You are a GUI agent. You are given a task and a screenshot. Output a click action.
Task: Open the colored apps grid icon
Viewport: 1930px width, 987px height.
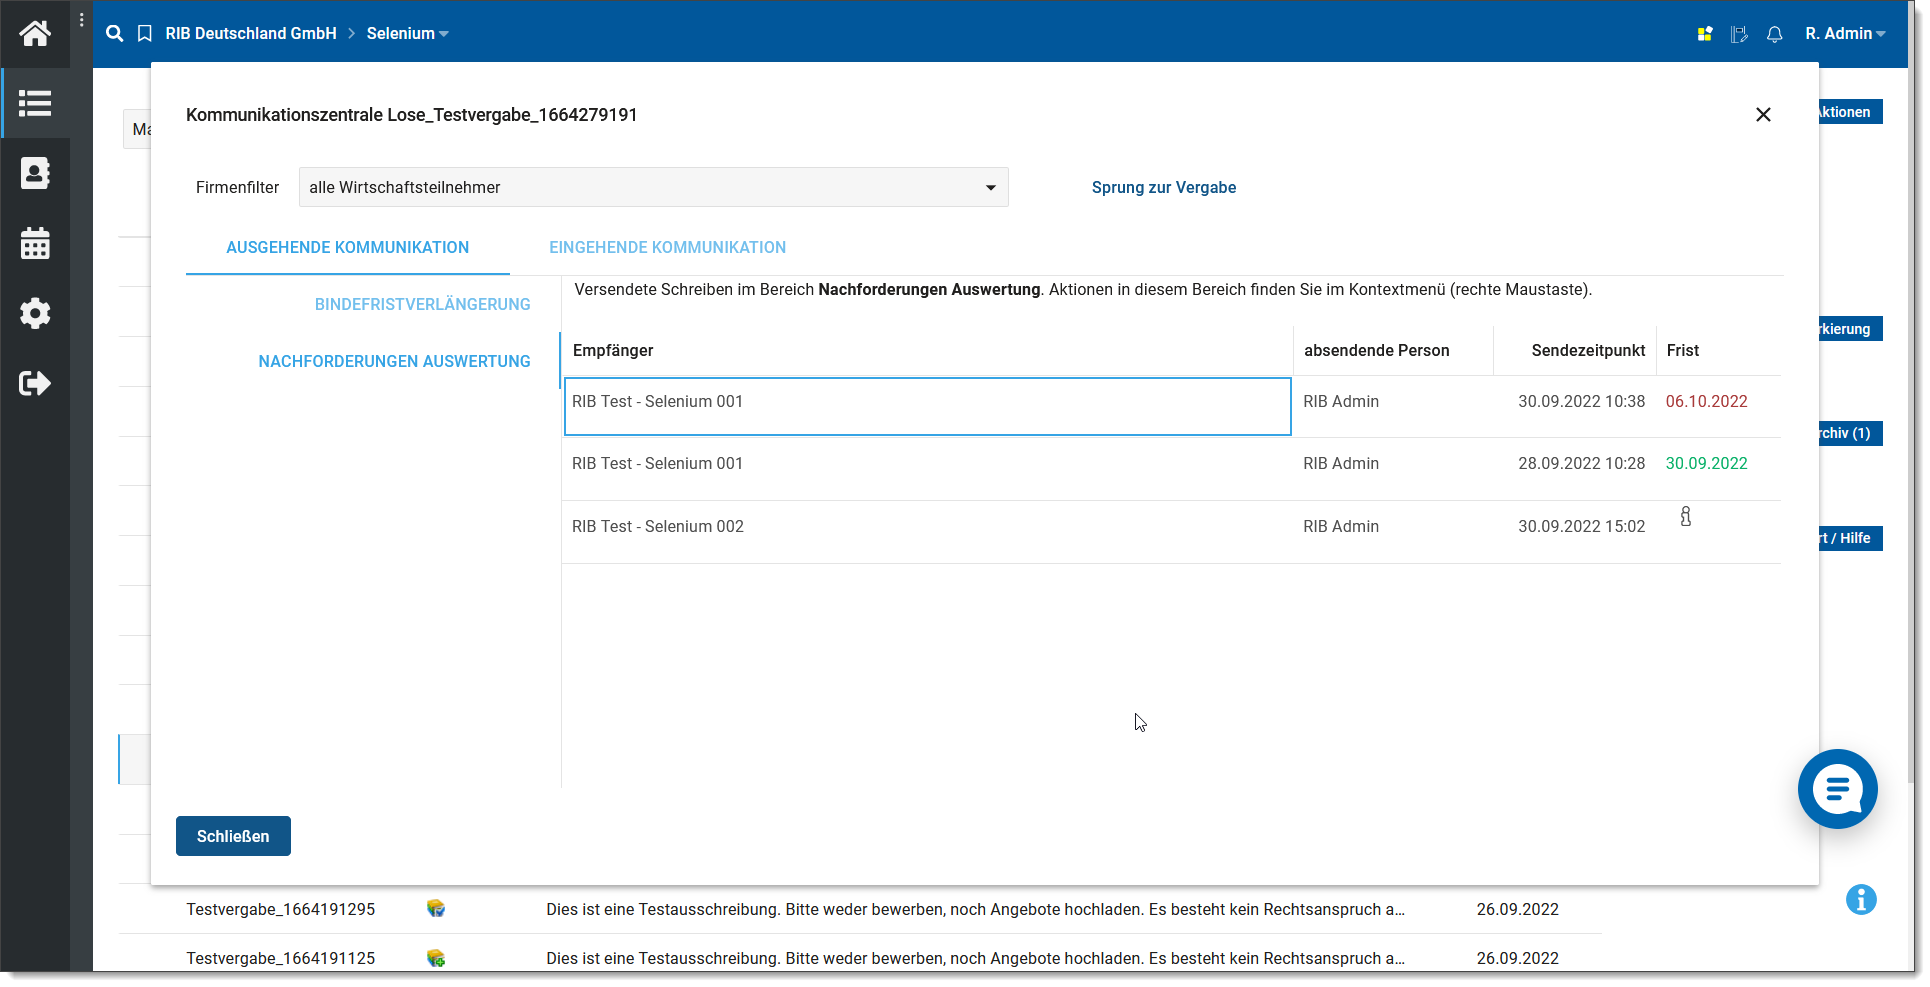1705,34
